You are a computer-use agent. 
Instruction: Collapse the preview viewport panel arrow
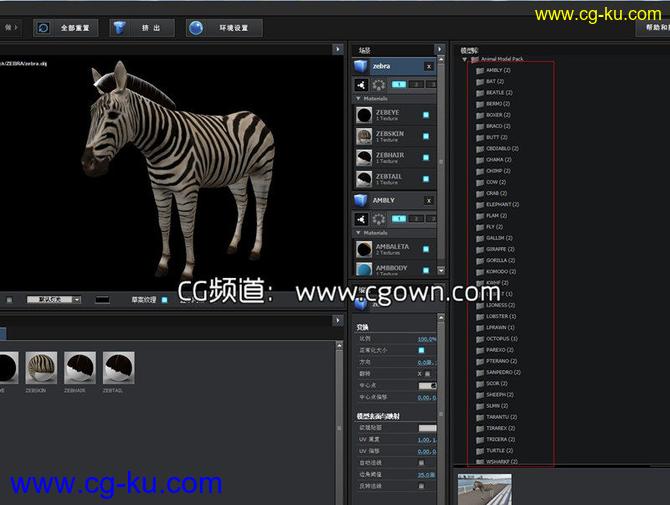coord(338,49)
